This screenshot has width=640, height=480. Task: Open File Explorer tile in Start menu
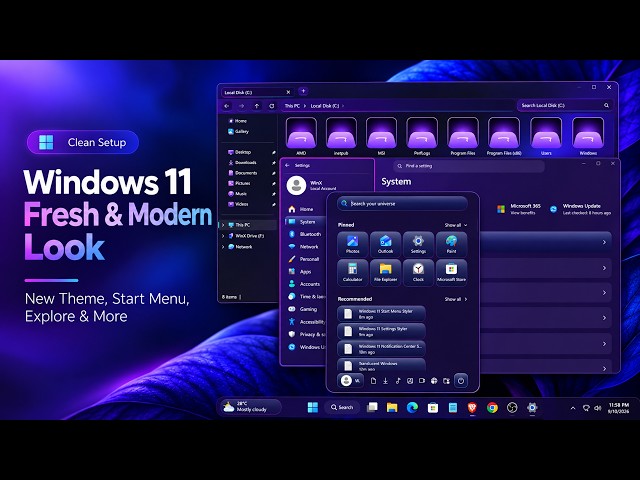(x=385, y=272)
